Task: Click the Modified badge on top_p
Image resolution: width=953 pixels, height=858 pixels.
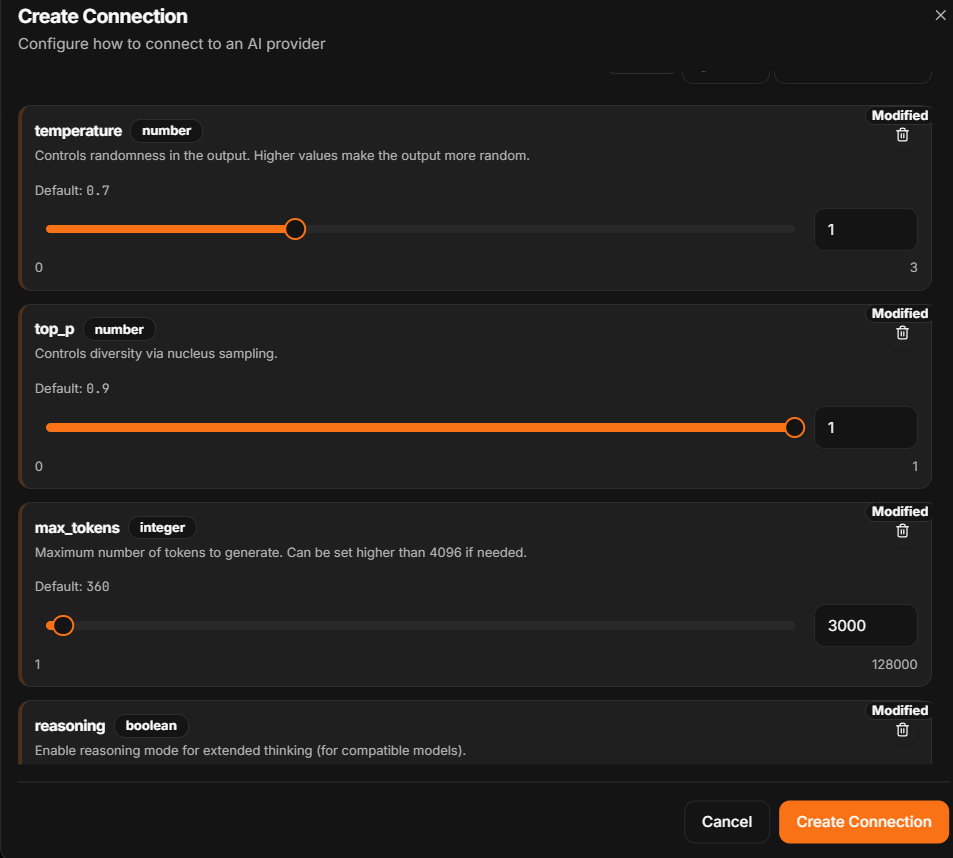Action: click(x=900, y=314)
